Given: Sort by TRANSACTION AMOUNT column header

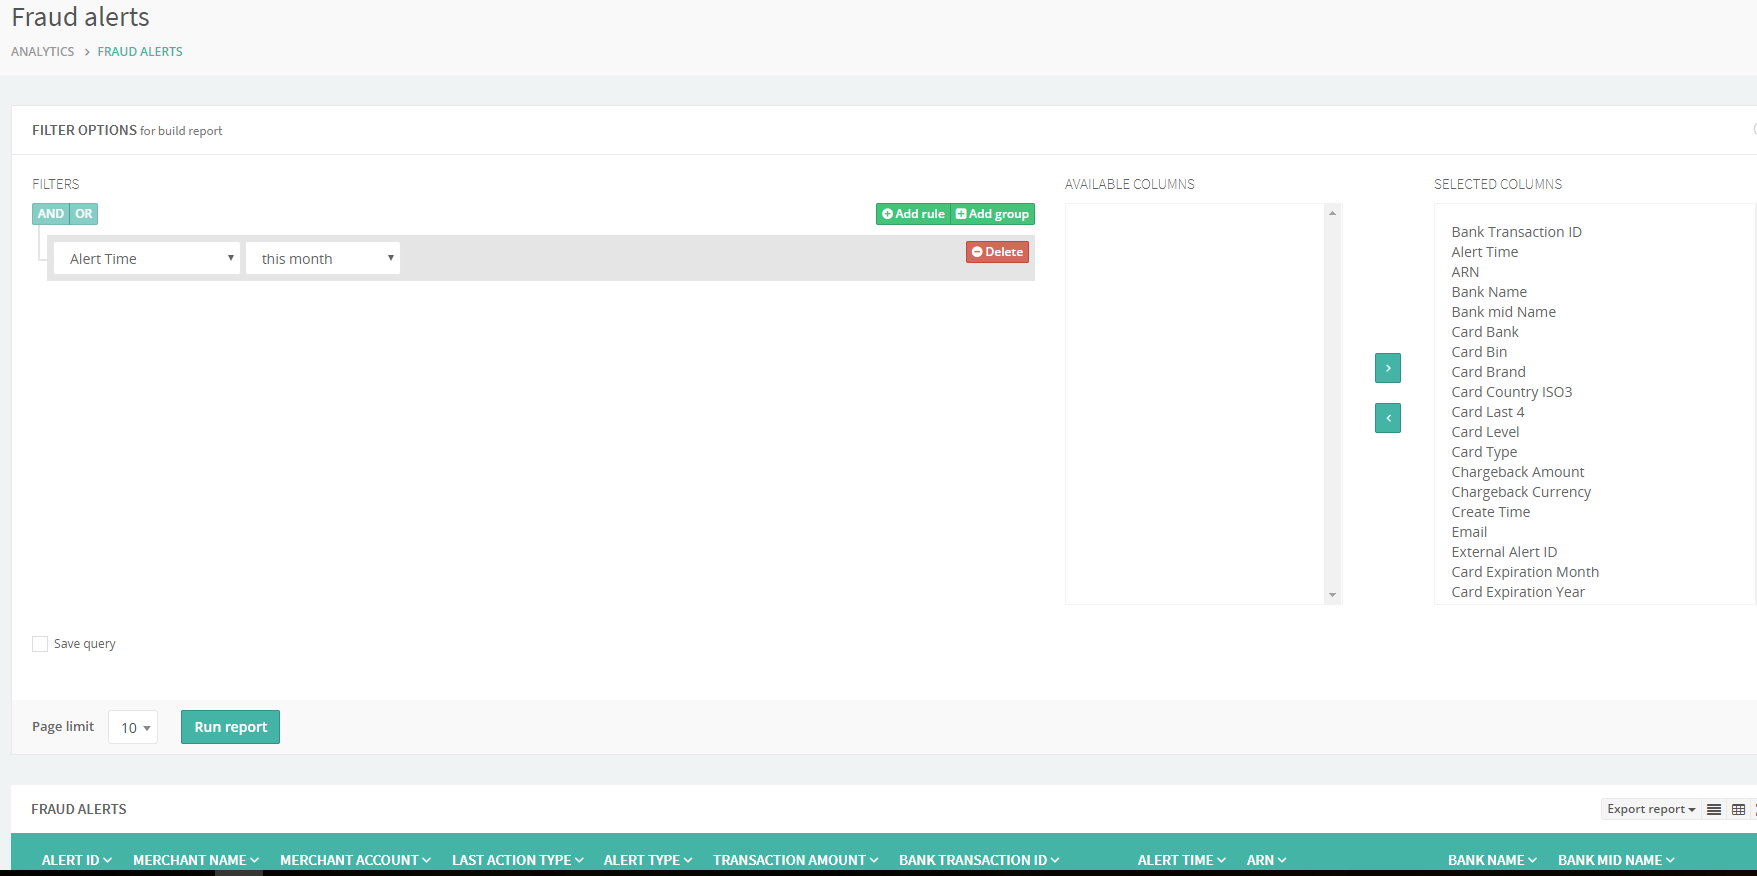Looking at the screenshot, I should [x=796, y=860].
